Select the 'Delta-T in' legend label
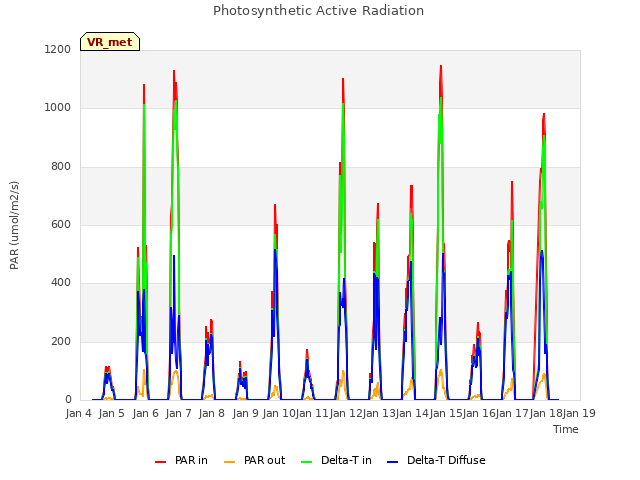The height and width of the screenshot is (480, 640). 346,460
